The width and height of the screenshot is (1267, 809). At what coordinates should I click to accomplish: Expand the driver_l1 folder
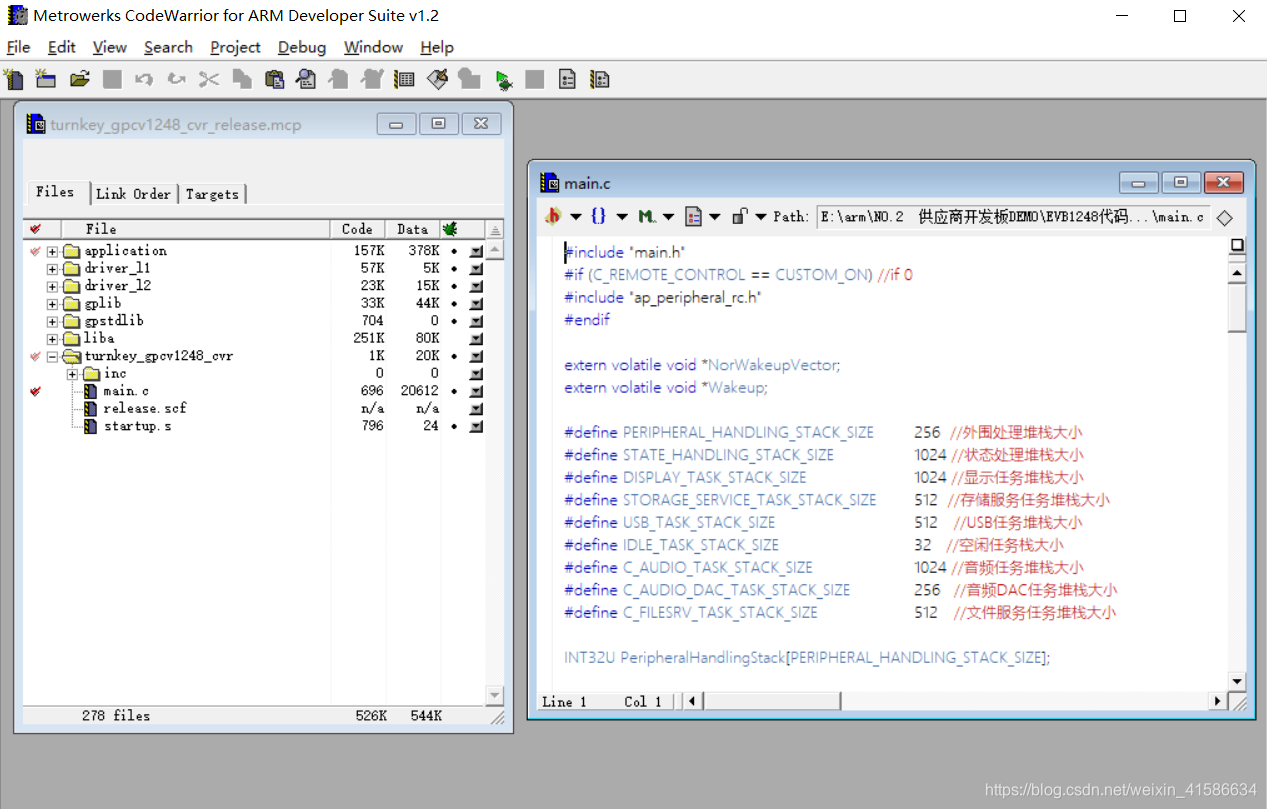coord(53,268)
